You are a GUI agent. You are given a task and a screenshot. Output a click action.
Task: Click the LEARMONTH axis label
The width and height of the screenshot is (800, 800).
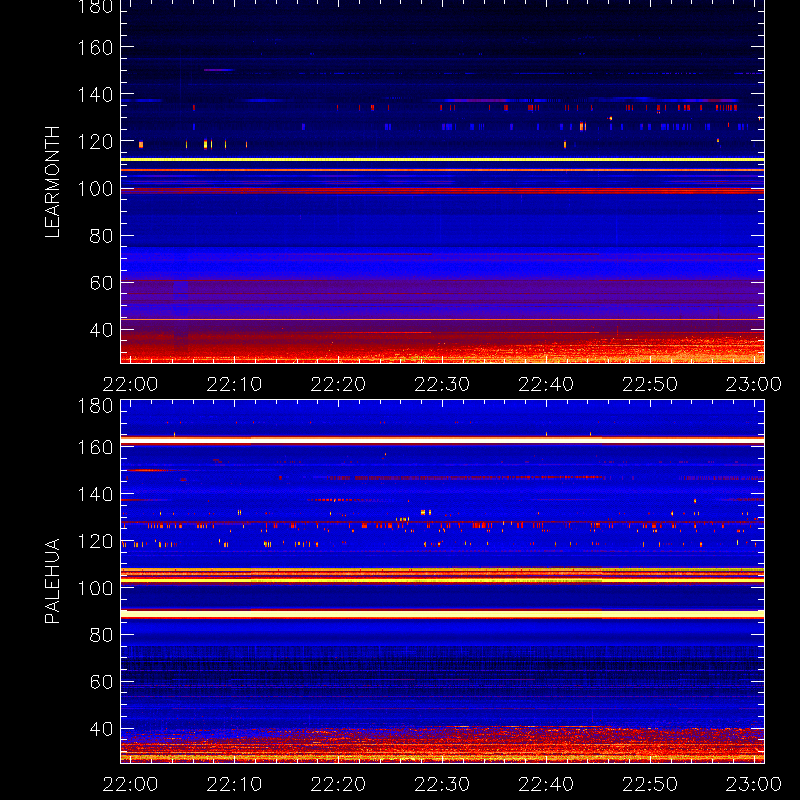[x=53, y=182]
